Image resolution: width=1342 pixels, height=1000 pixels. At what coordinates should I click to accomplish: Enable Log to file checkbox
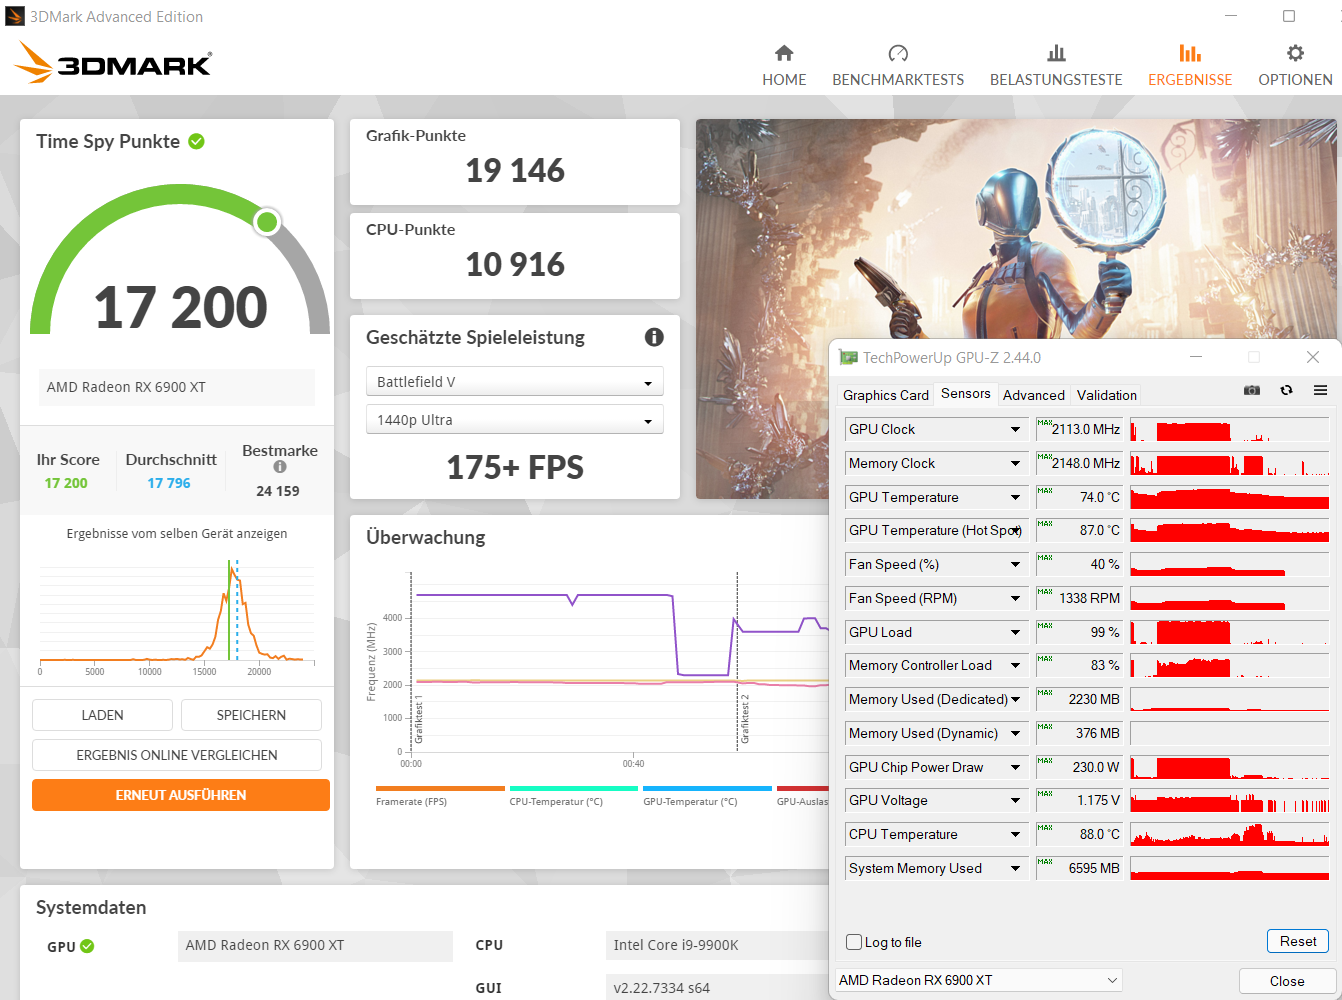click(x=854, y=942)
